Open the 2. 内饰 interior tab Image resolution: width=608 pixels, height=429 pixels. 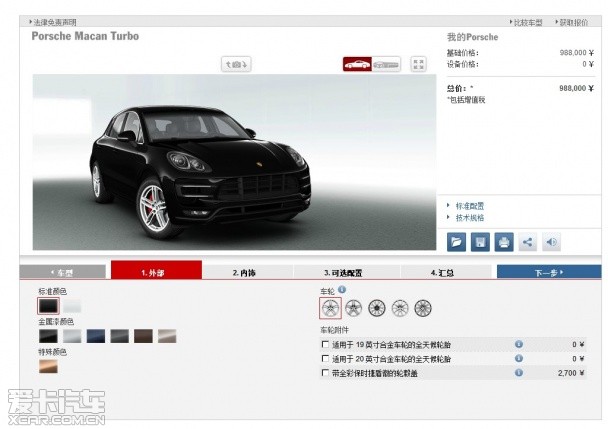tap(247, 272)
